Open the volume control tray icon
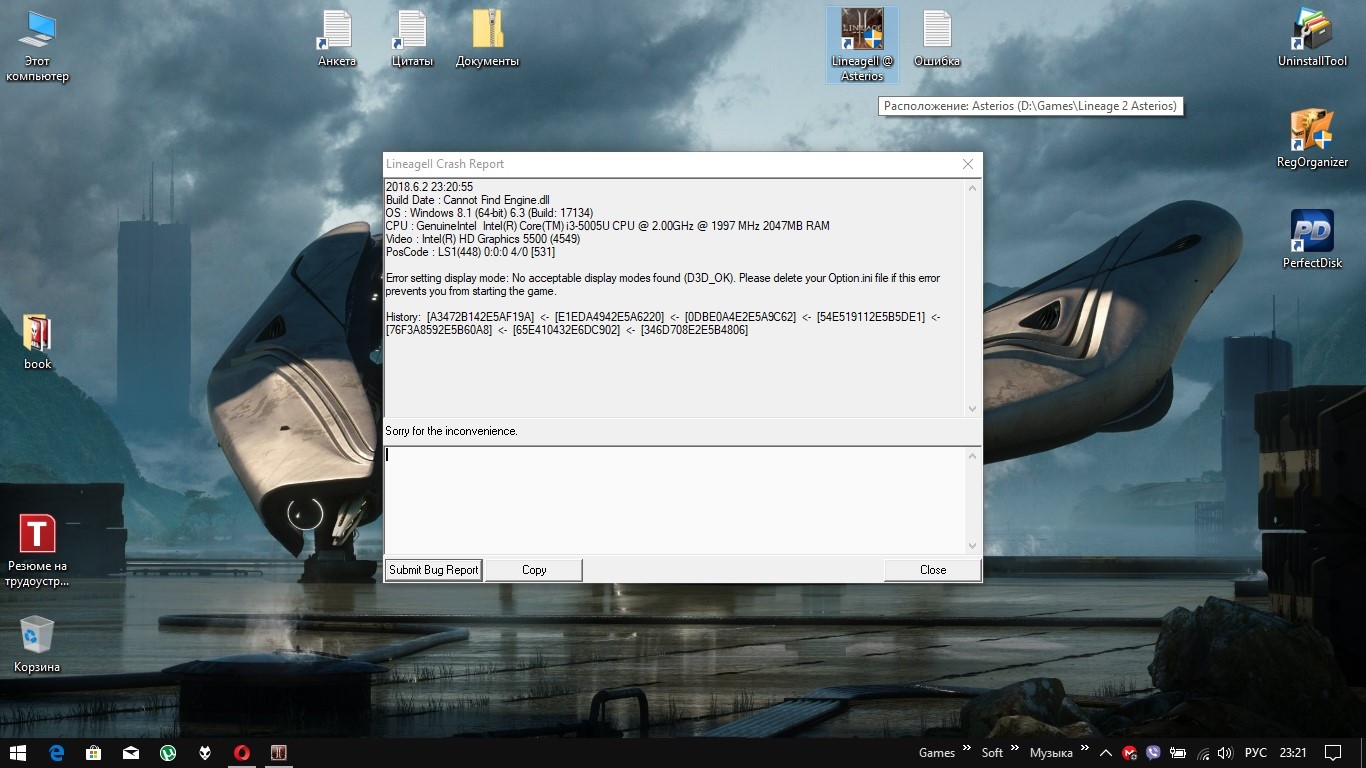Image resolution: width=1366 pixels, height=768 pixels. (x=1226, y=753)
